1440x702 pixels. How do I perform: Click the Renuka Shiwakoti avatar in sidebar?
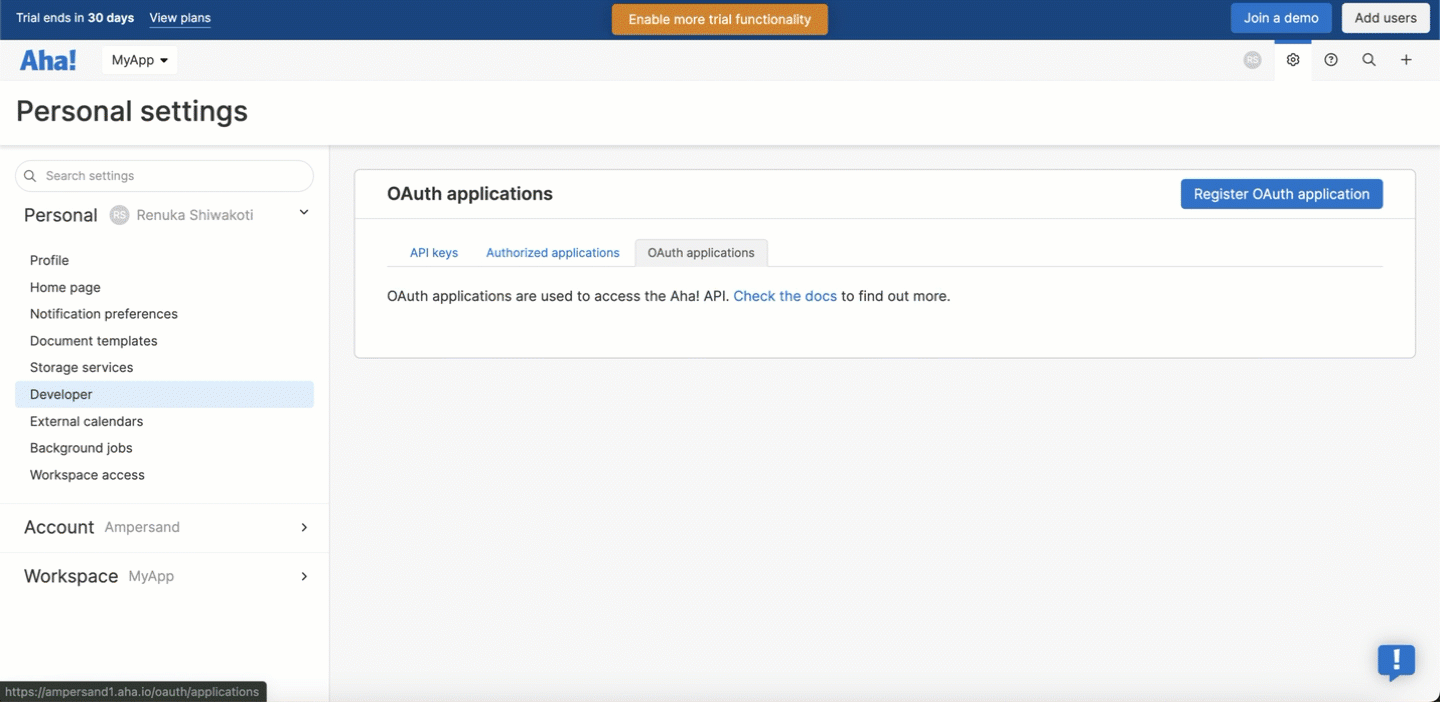[119, 215]
